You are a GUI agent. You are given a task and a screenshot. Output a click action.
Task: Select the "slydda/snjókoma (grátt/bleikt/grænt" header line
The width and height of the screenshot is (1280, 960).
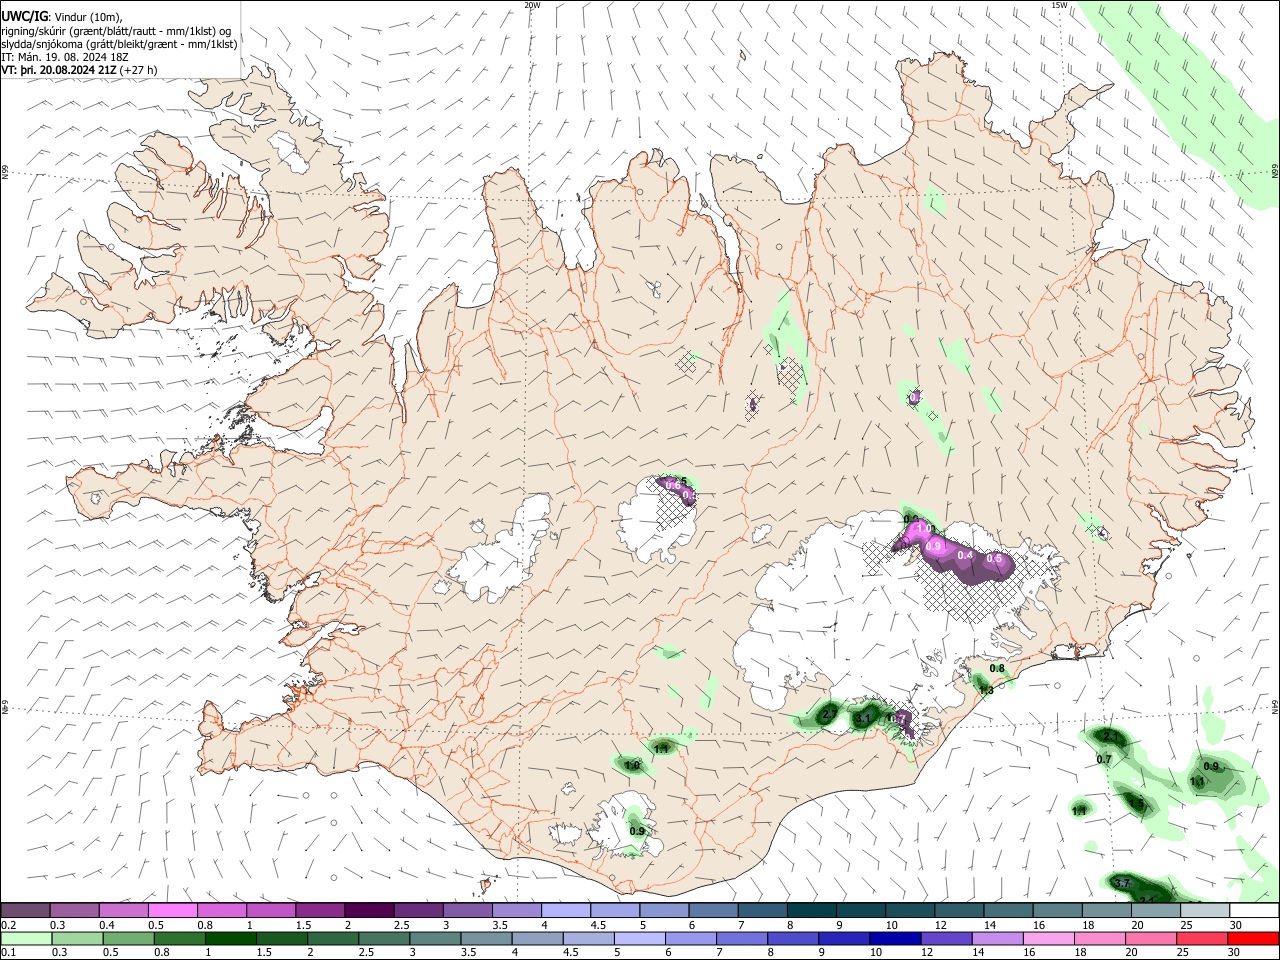(x=119, y=43)
